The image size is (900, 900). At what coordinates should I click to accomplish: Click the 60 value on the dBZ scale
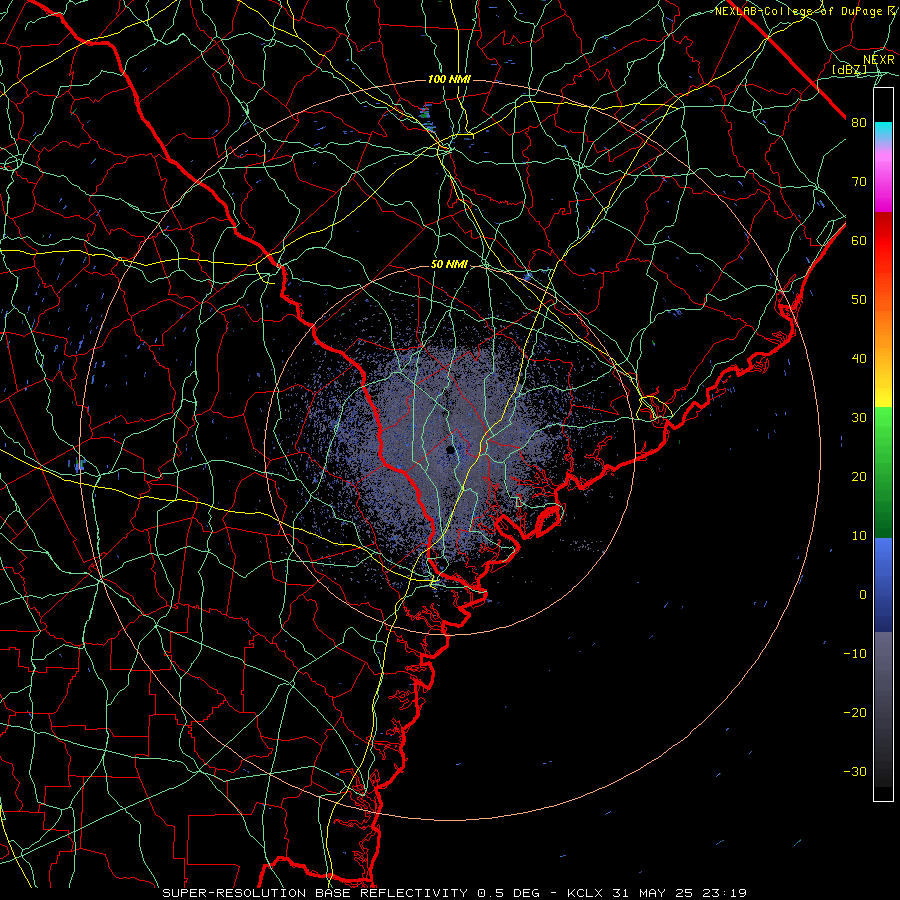click(859, 240)
